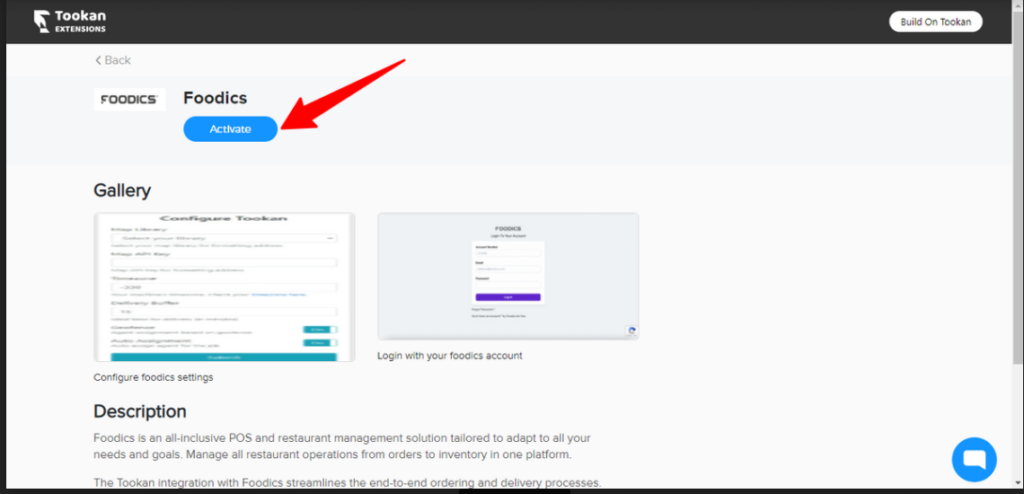This screenshot has width=1024, height=494.
Task: Click the Description heading
Action: point(140,412)
